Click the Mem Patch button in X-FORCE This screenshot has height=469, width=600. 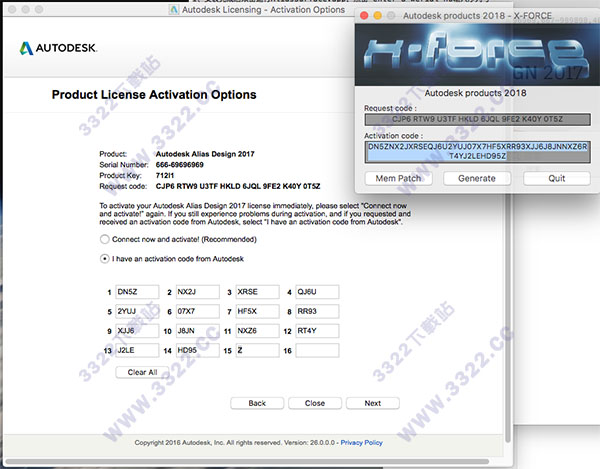398,179
